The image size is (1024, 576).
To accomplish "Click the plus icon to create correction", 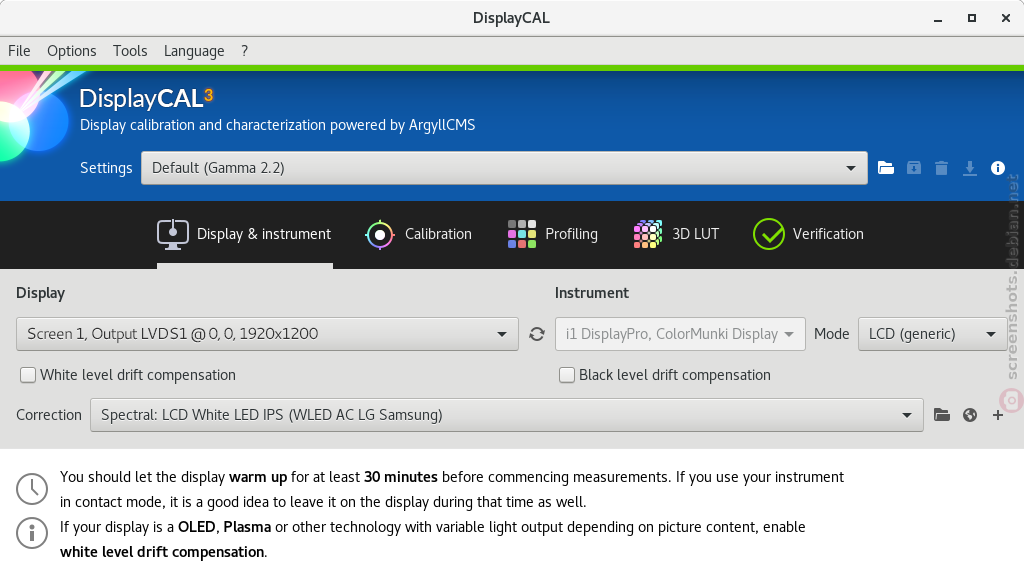I will 998,415.
